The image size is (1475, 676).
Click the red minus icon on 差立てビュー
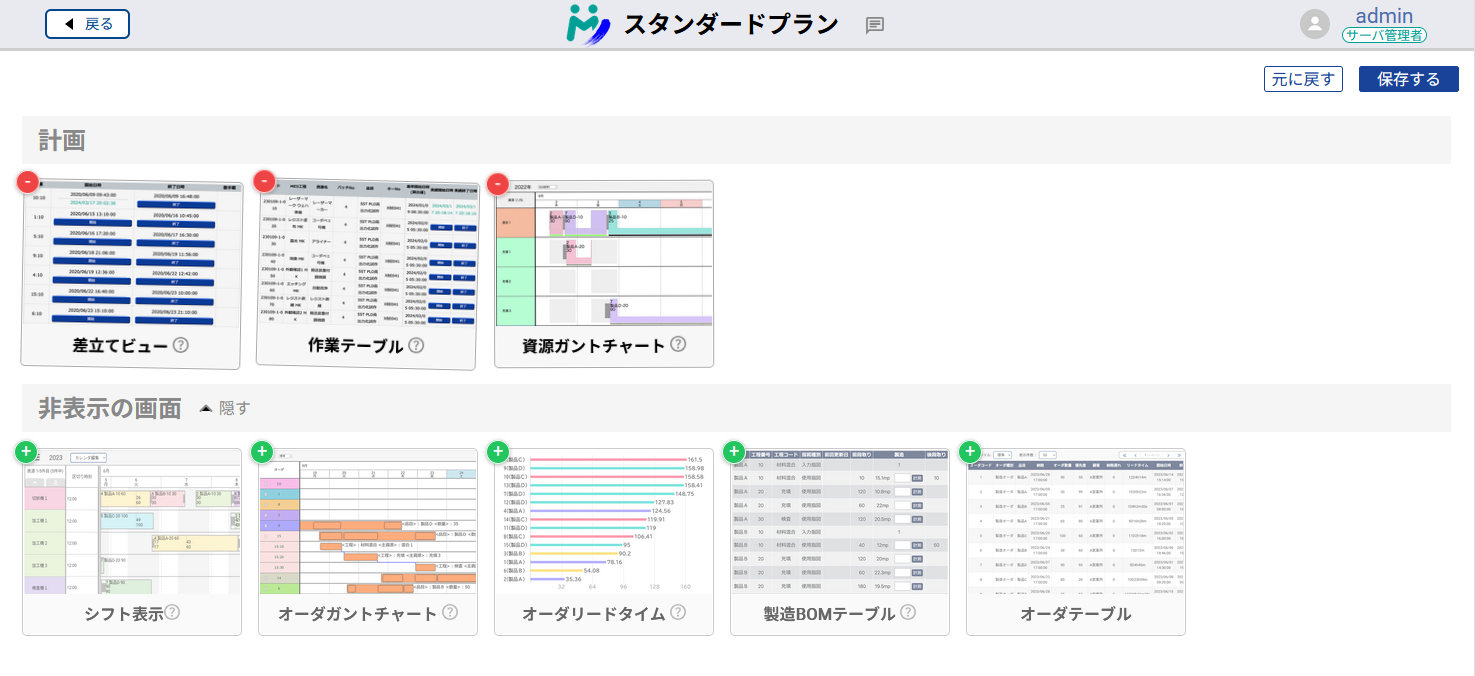tap(25, 182)
